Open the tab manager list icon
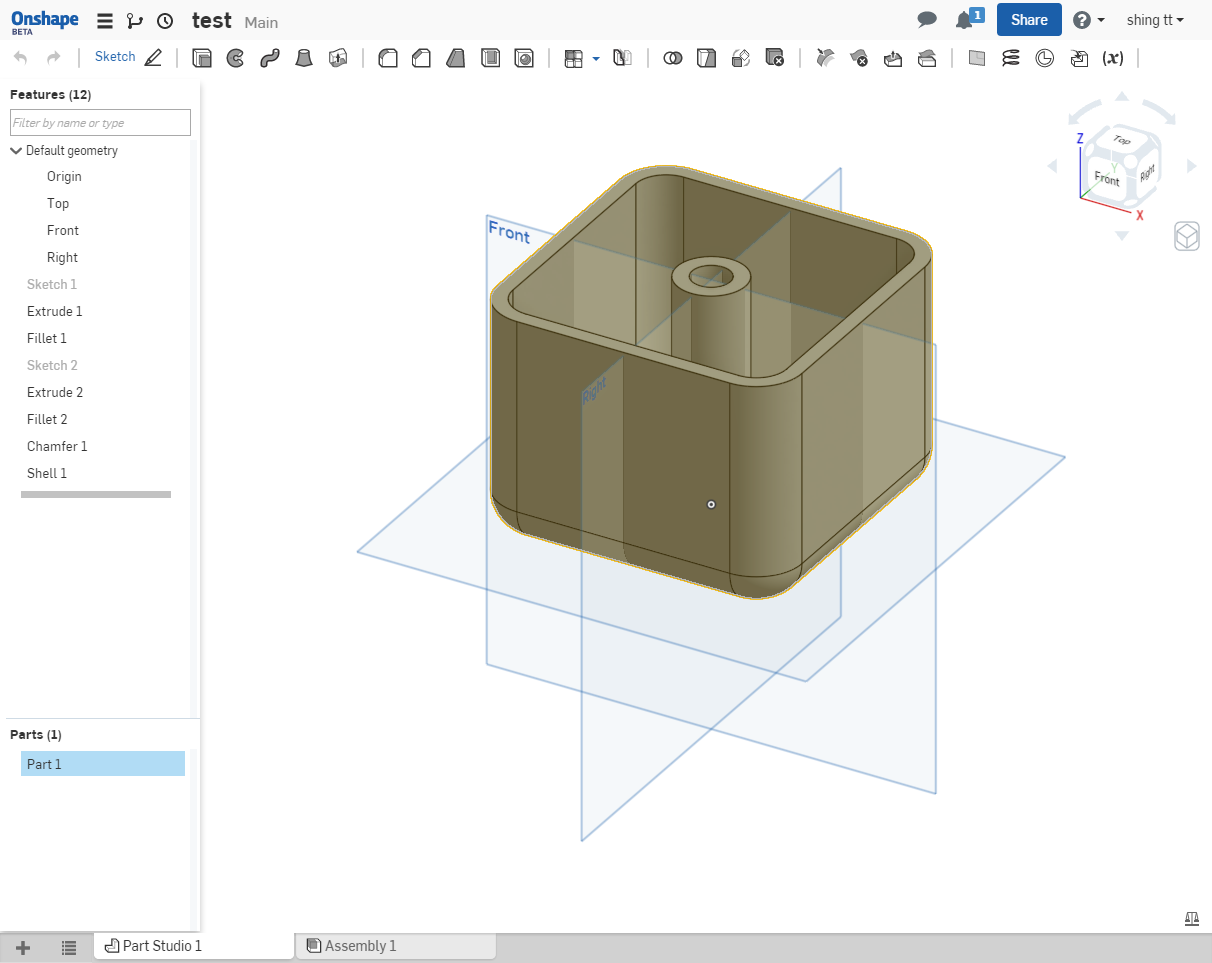The image size is (1212, 963). (69, 947)
